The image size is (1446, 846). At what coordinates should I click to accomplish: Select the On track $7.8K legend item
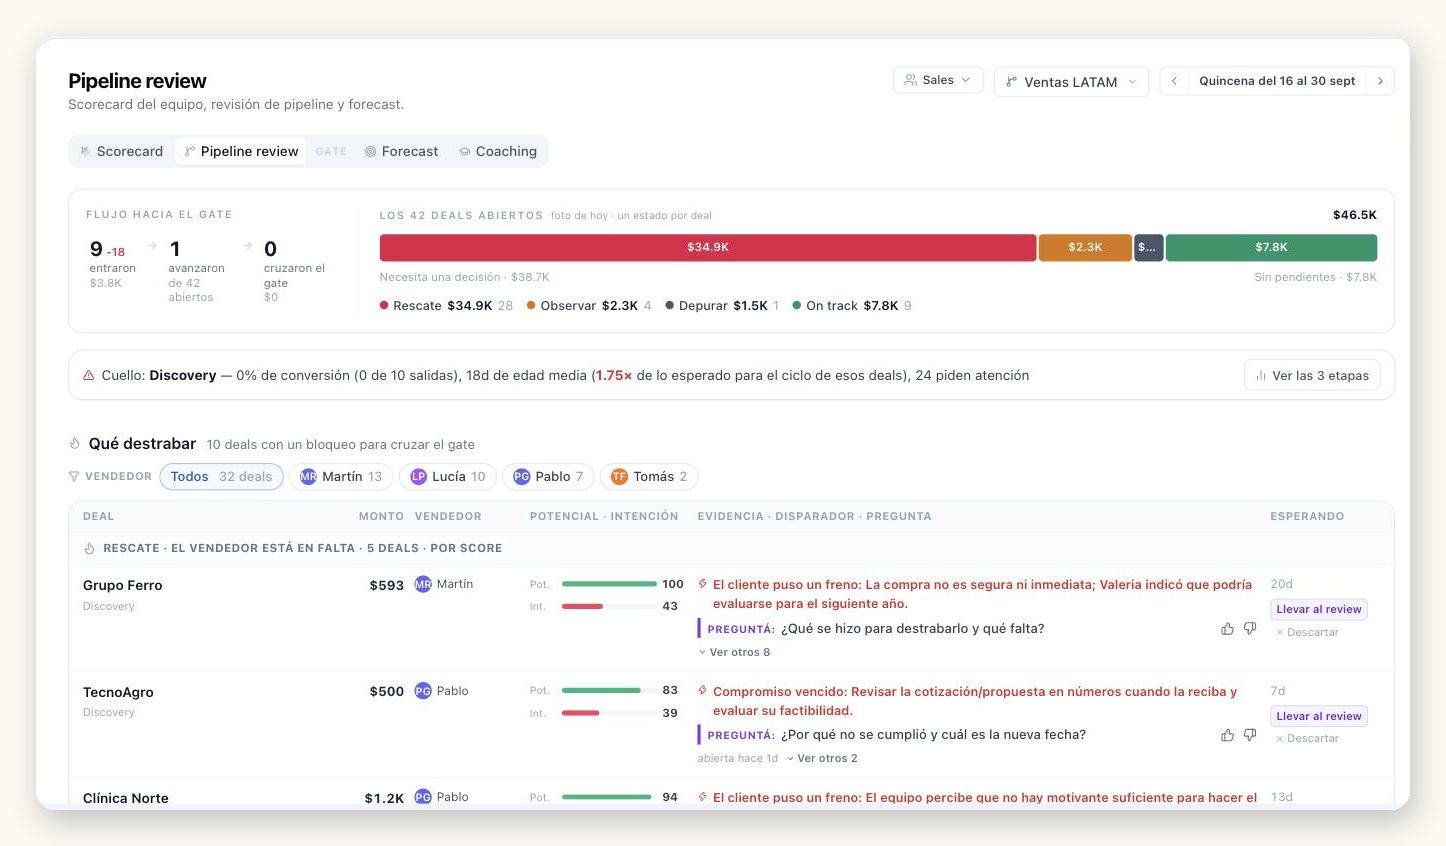tap(852, 306)
